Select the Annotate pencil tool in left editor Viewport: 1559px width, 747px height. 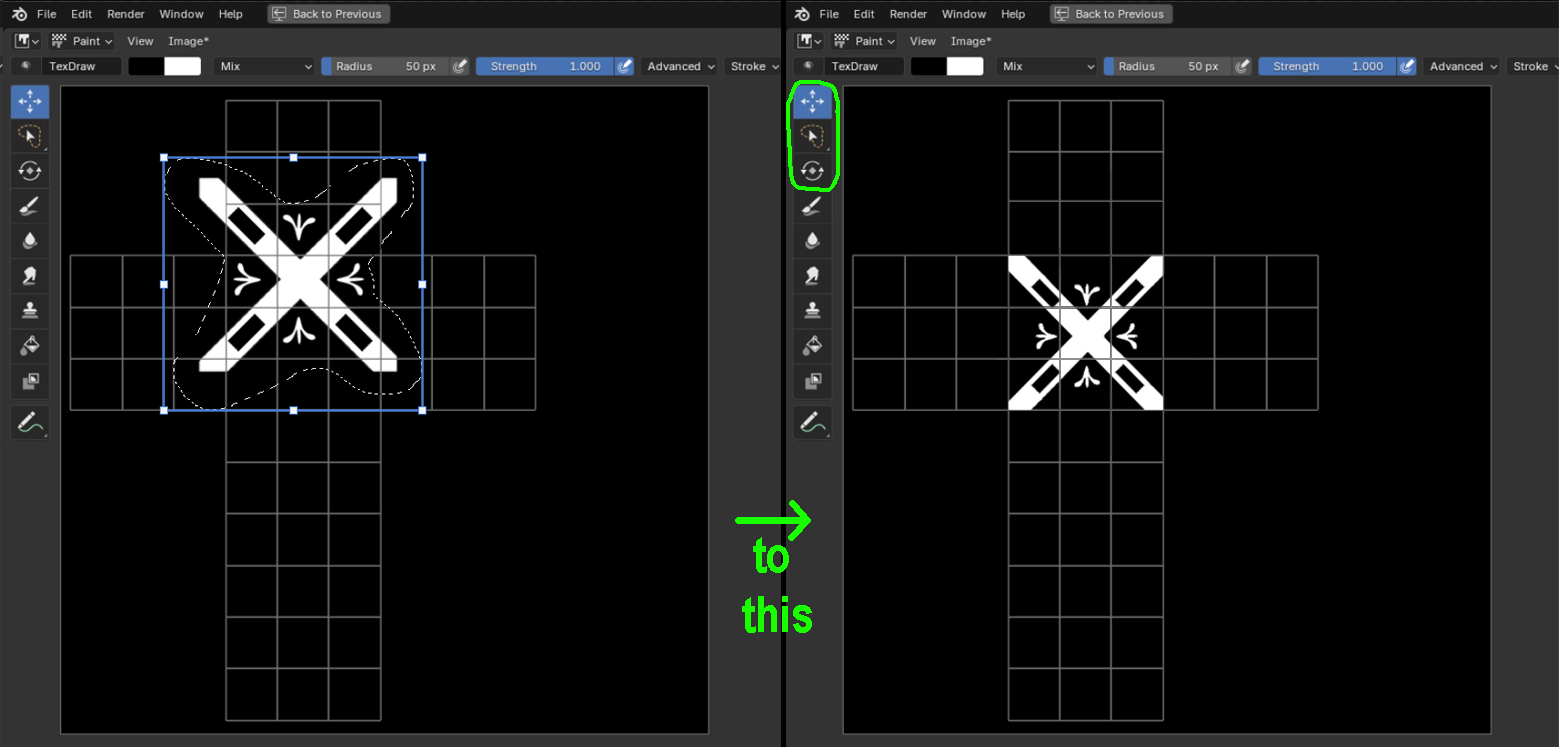pos(30,422)
